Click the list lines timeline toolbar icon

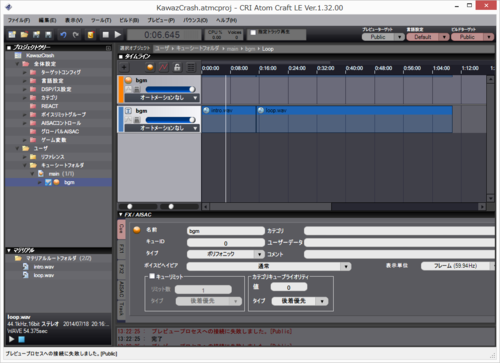[x=191, y=67]
